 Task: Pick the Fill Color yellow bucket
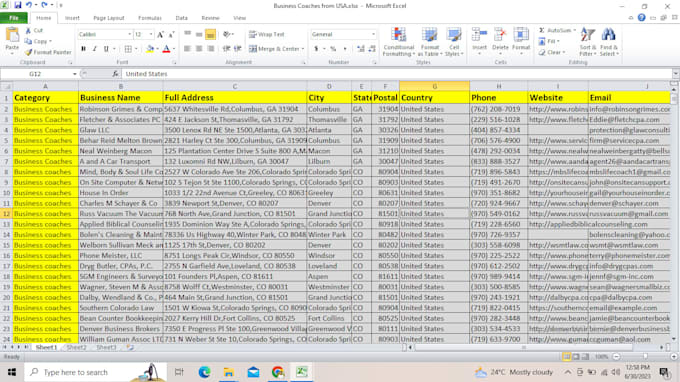150,49
